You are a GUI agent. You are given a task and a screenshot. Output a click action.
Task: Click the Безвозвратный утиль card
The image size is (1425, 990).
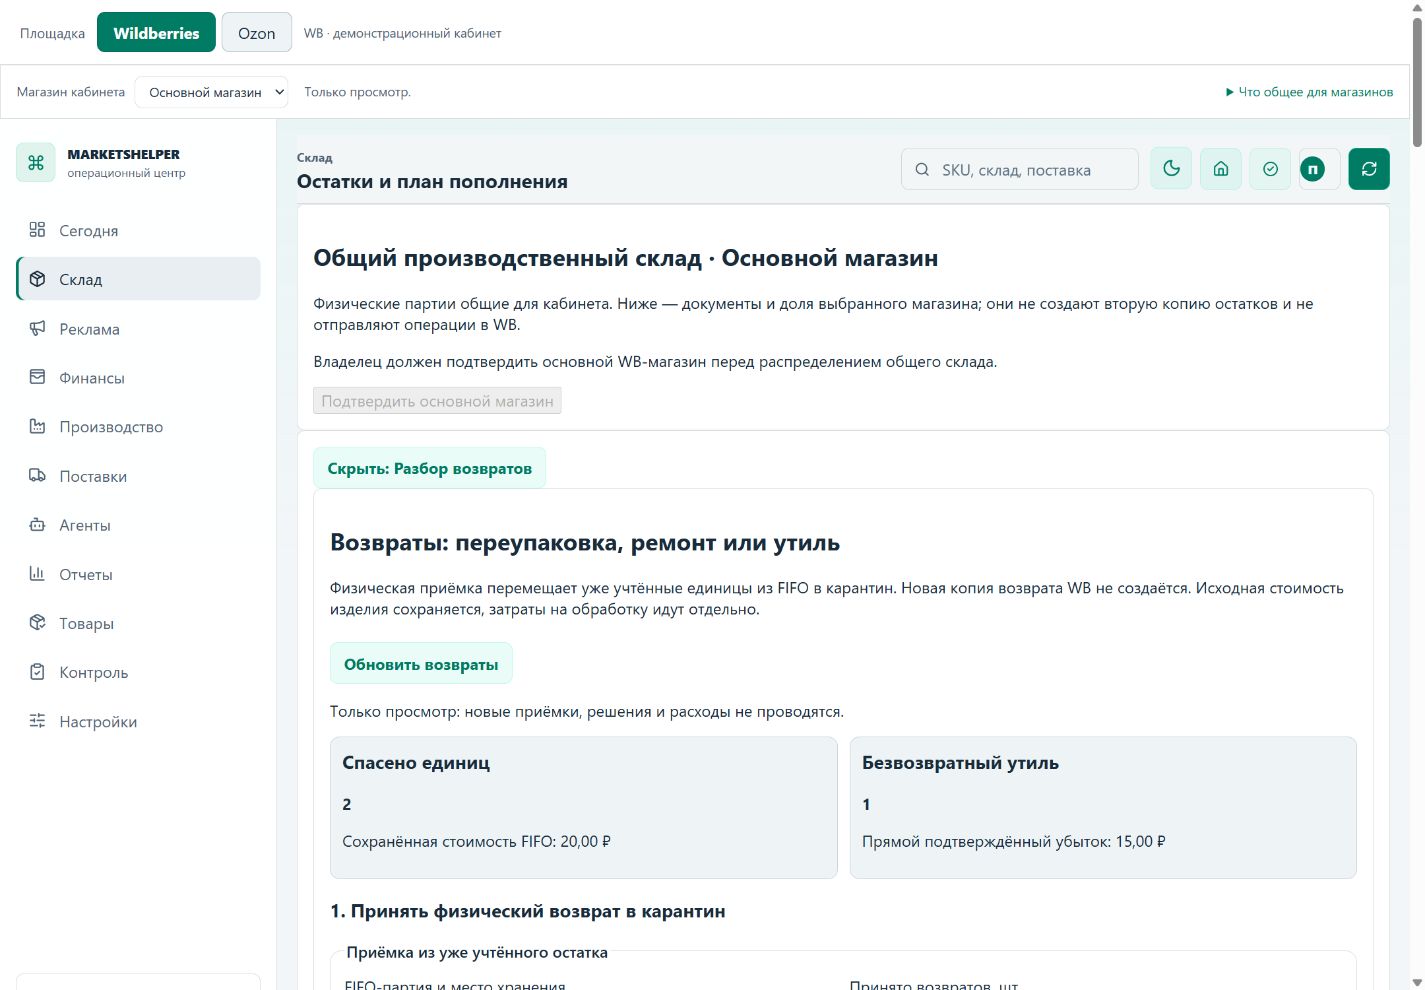point(1103,808)
